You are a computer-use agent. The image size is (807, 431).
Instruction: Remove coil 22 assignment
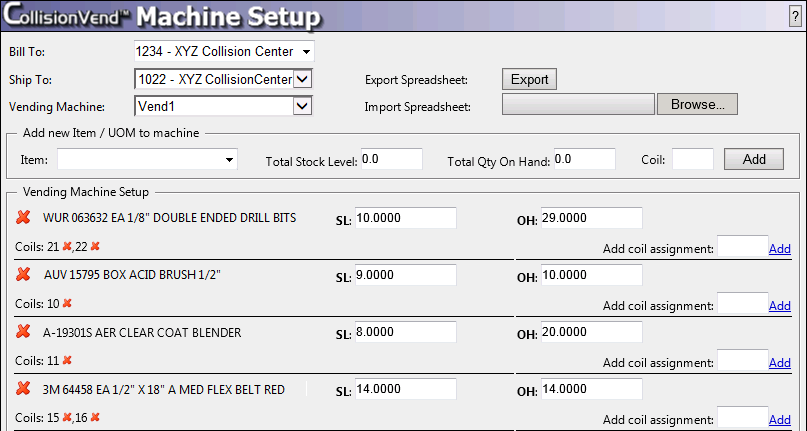click(95, 246)
